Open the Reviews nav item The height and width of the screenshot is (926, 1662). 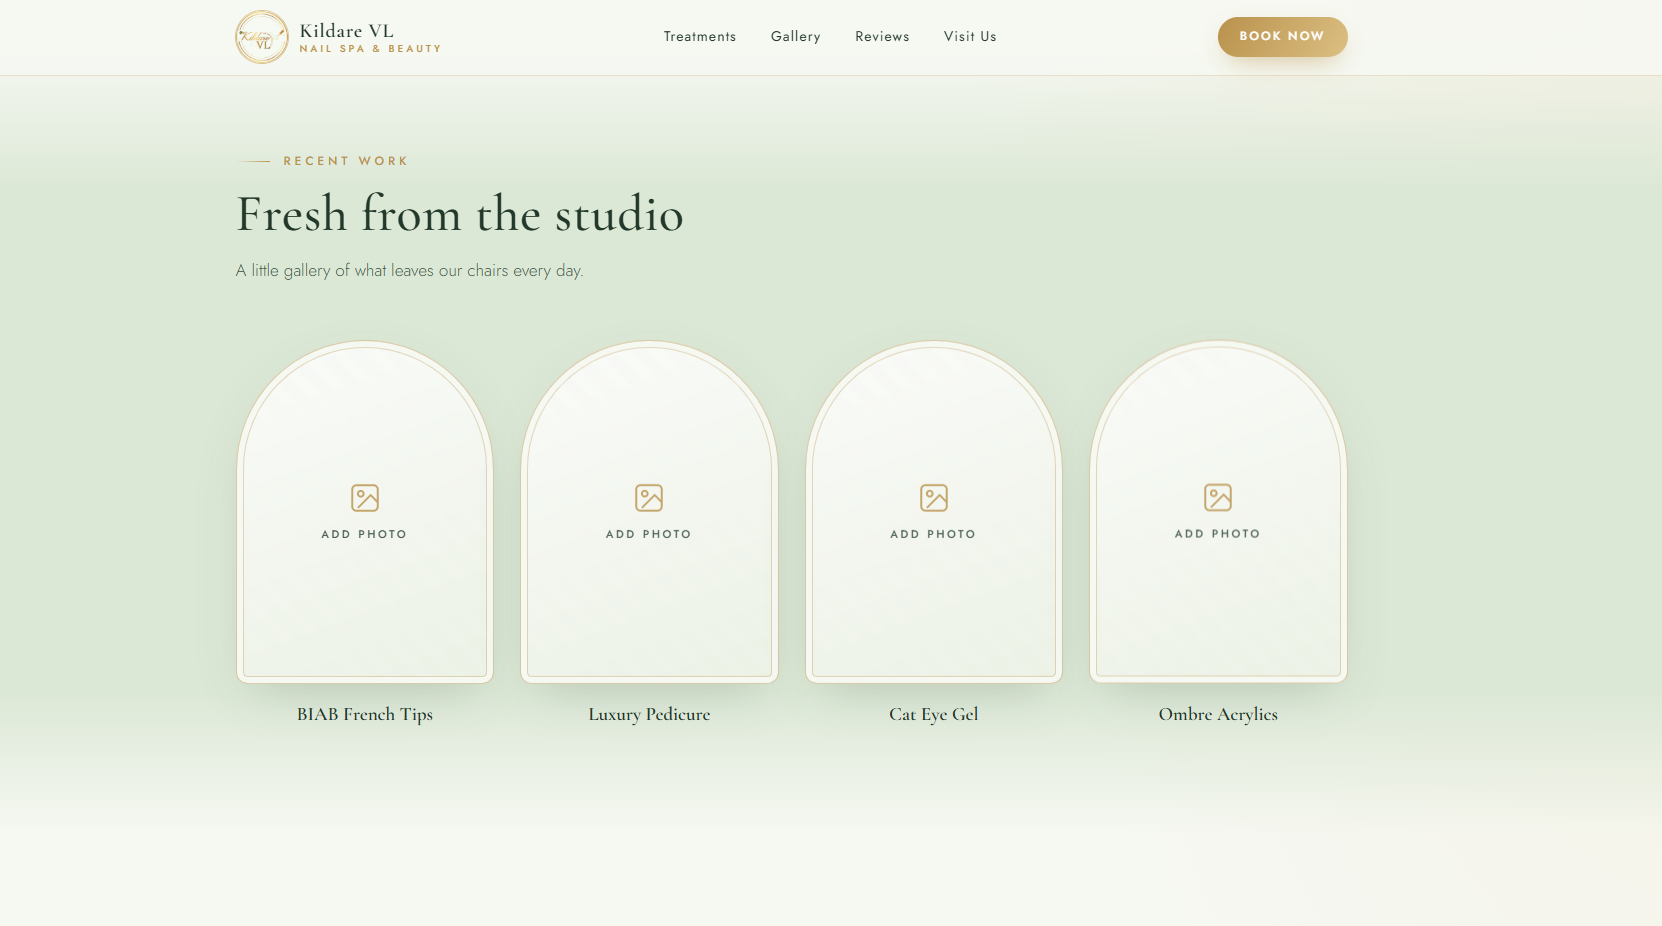pyautogui.click(x=882, y=36)
